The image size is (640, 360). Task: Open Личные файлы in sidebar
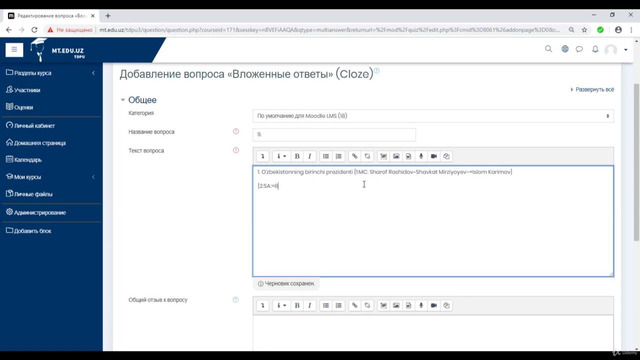(x=29, y=194)
